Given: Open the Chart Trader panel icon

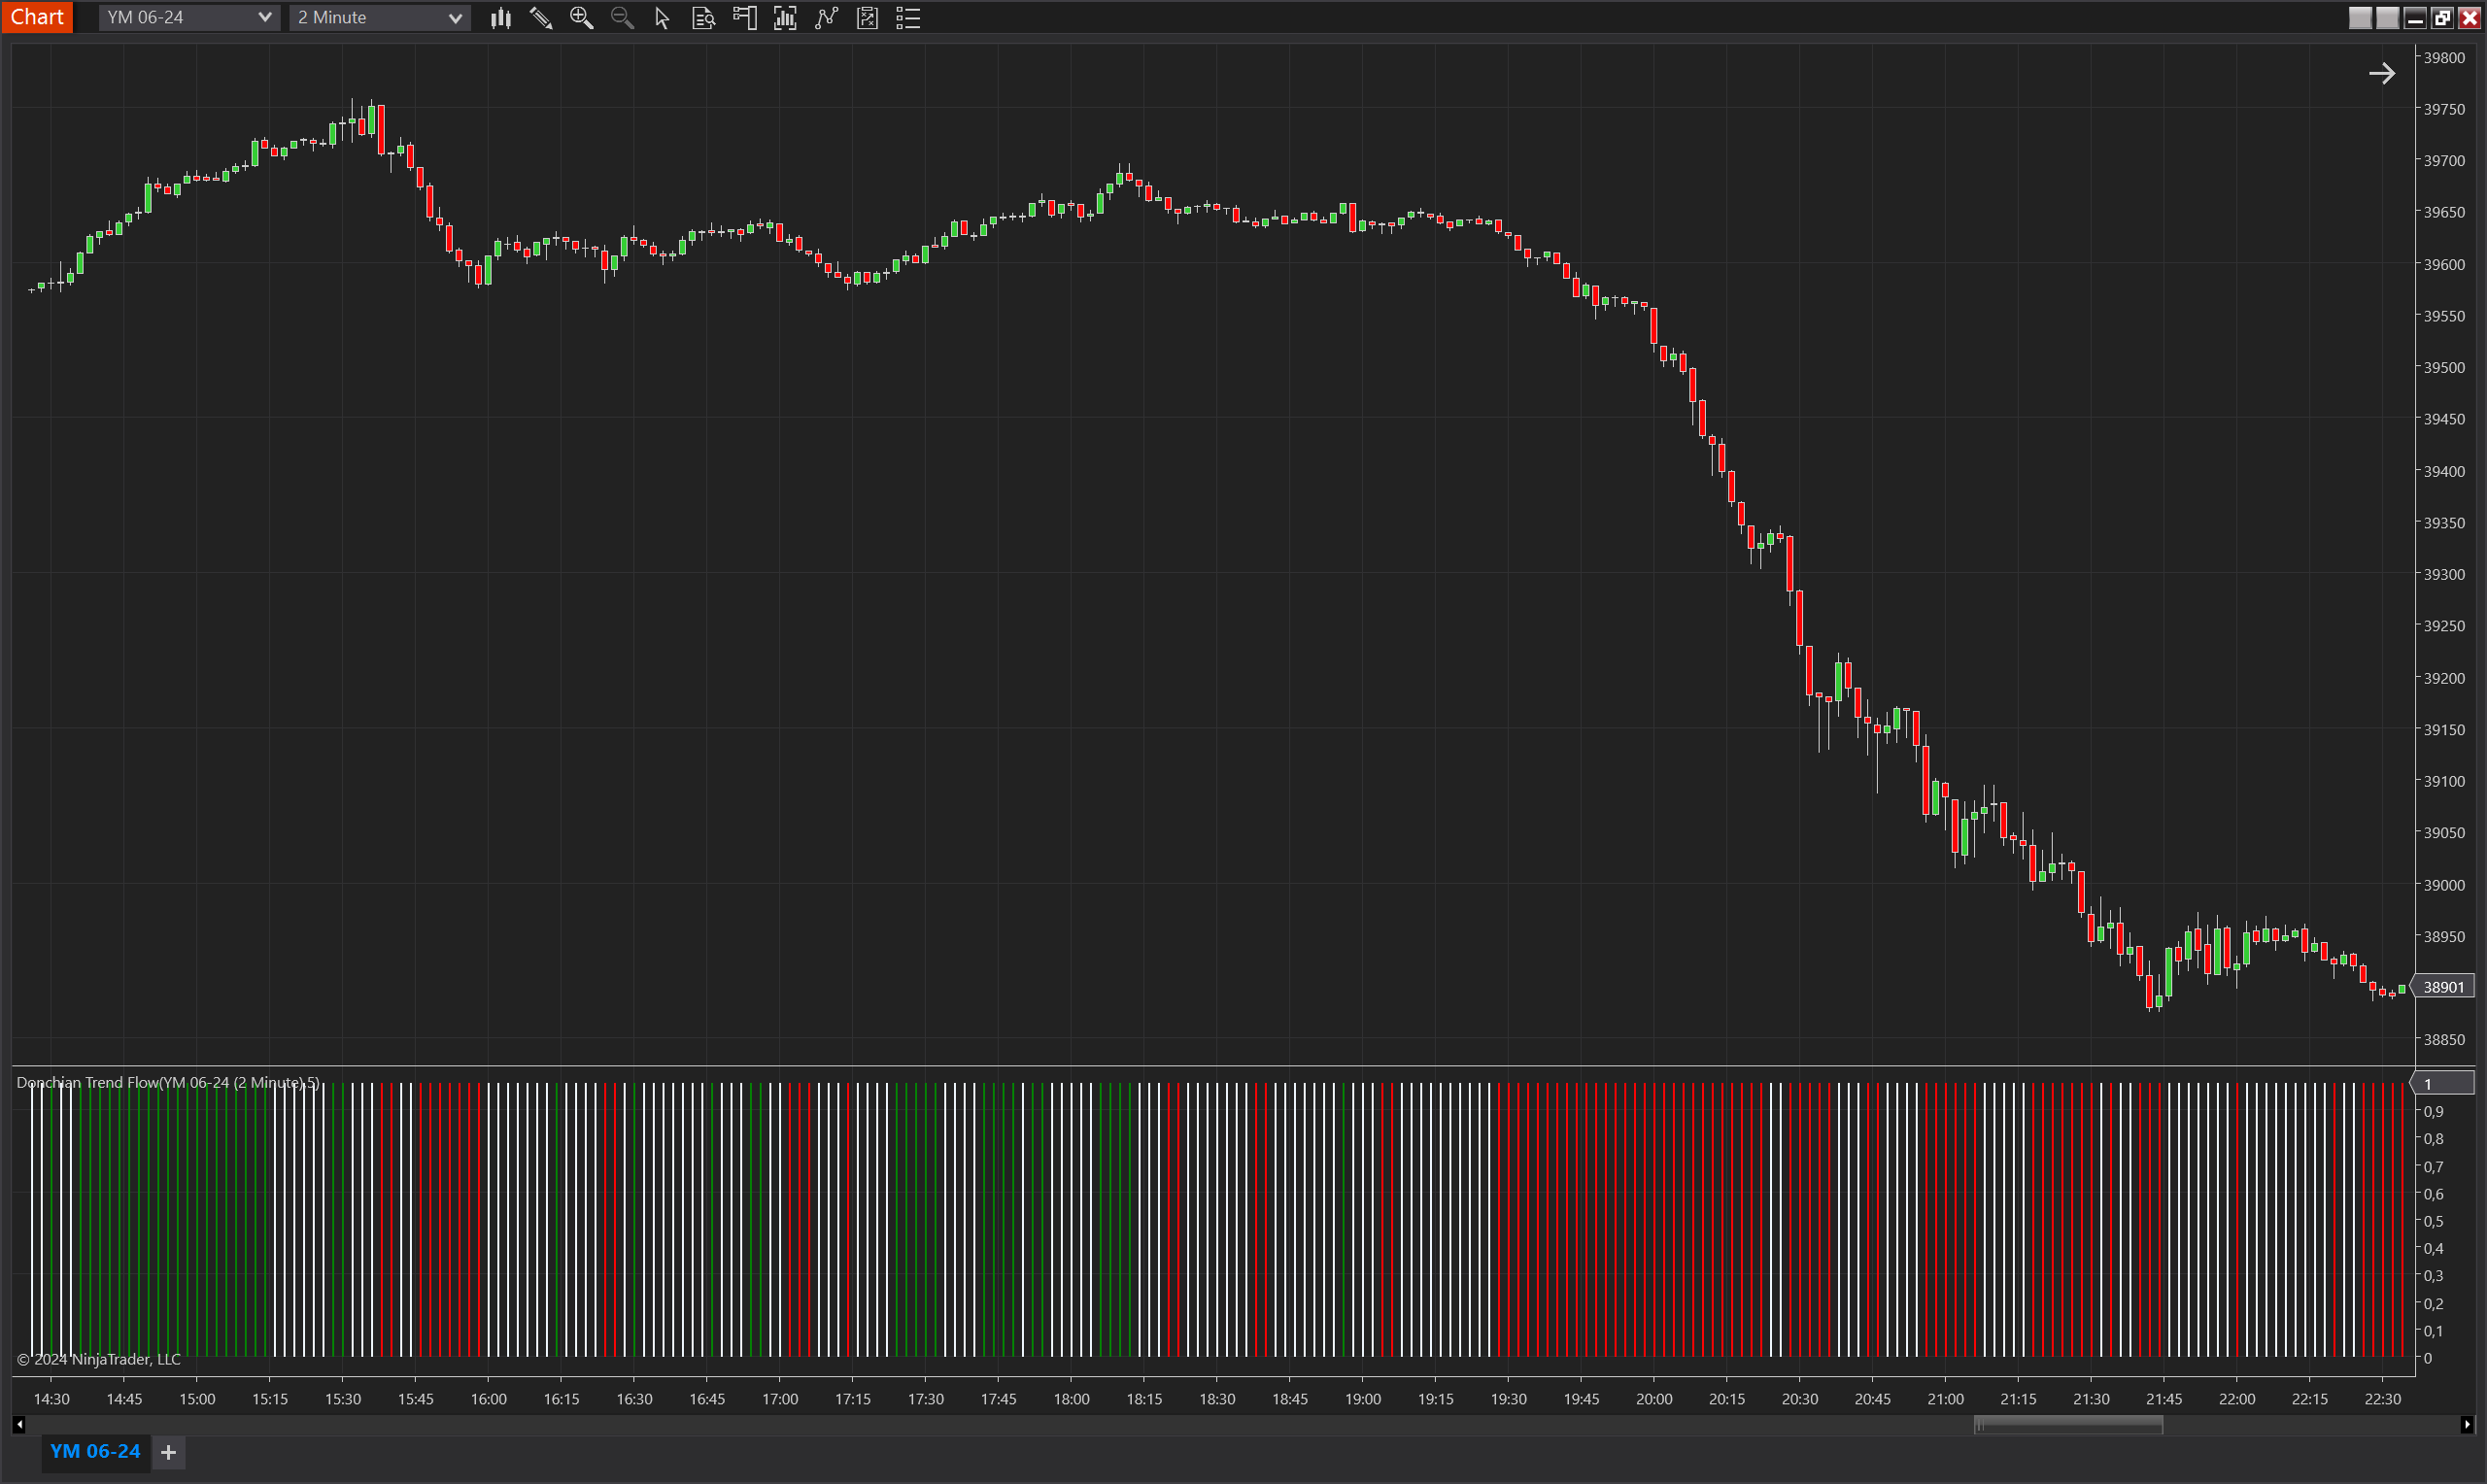Looking at the screenshot, I should pos(744,18).
